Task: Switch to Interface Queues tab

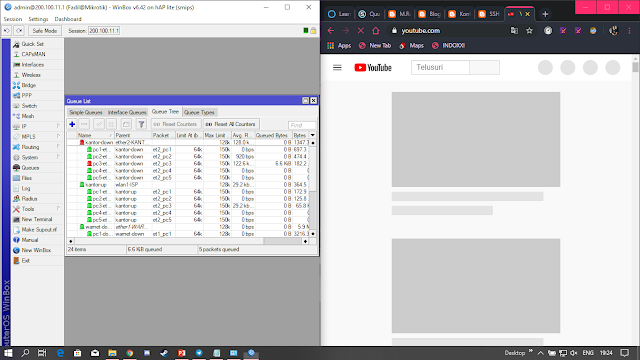Action: click(127, 112)
